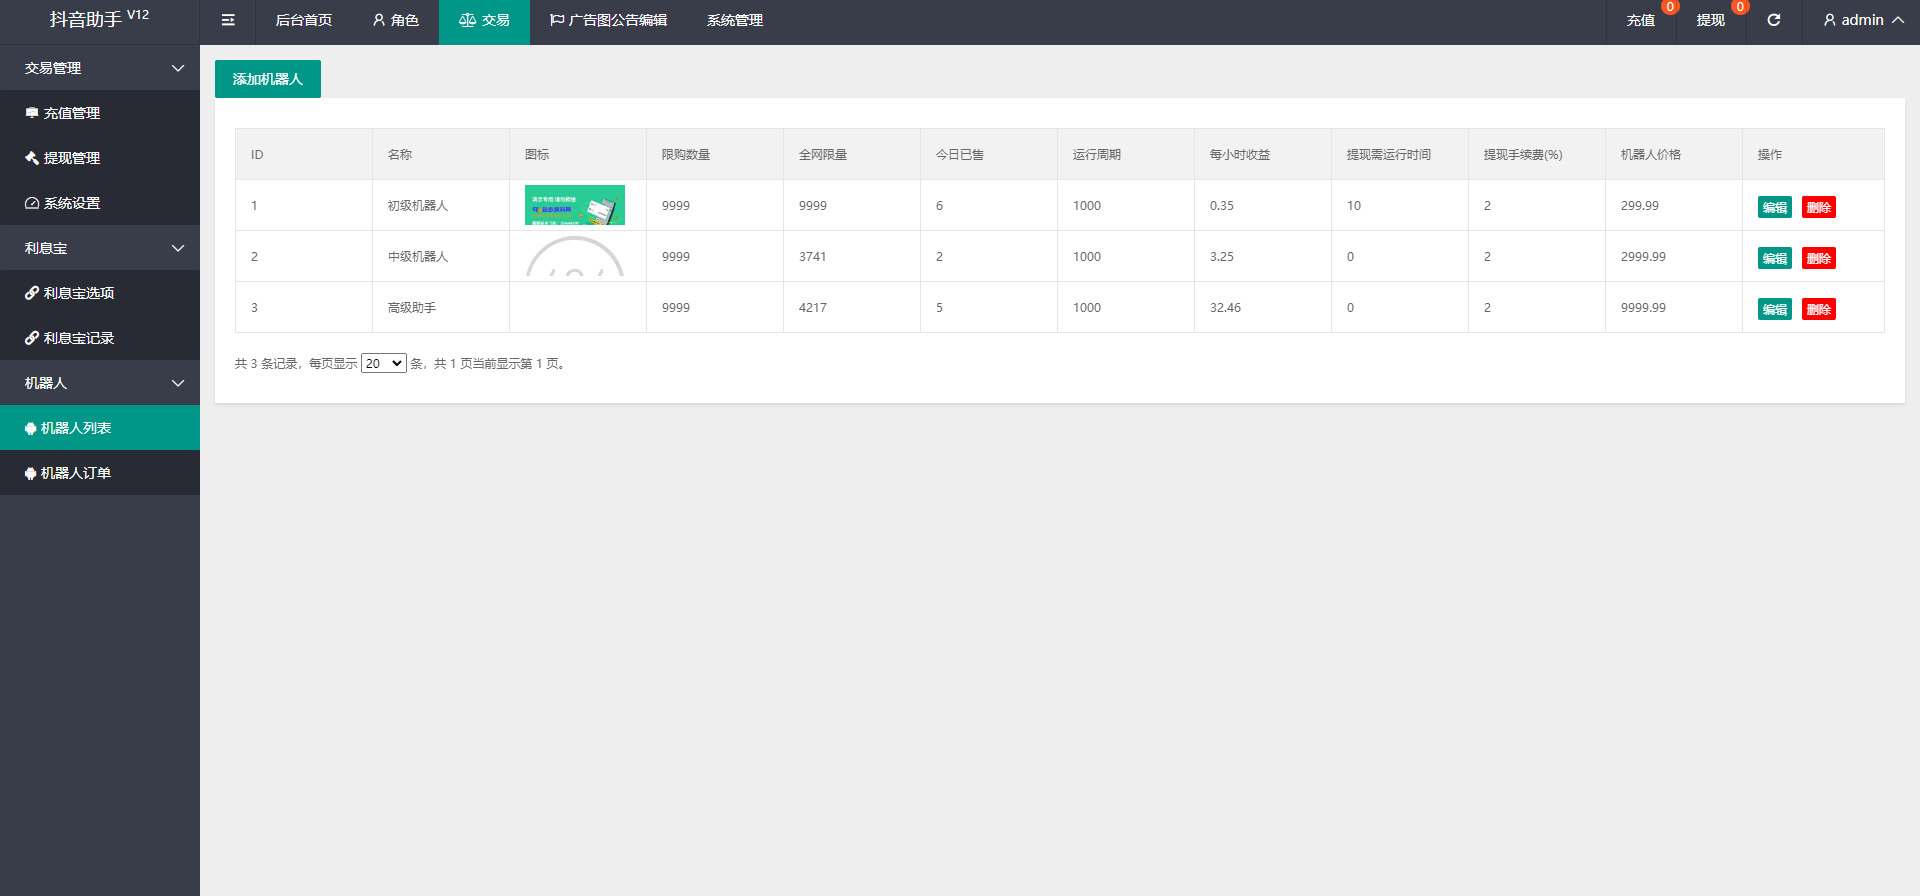Edit the 中级机器人 row
This screenshot has height=896, width=1920.
tap(1775, 258)
